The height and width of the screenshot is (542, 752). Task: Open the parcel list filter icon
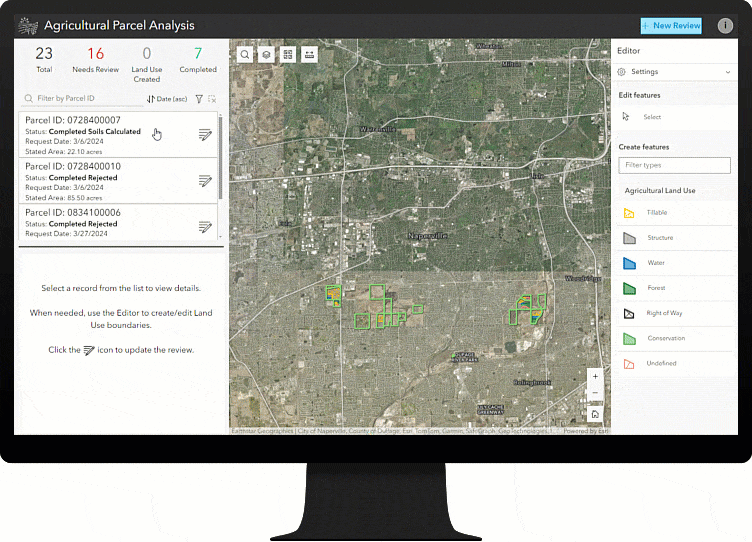[199, 99]
